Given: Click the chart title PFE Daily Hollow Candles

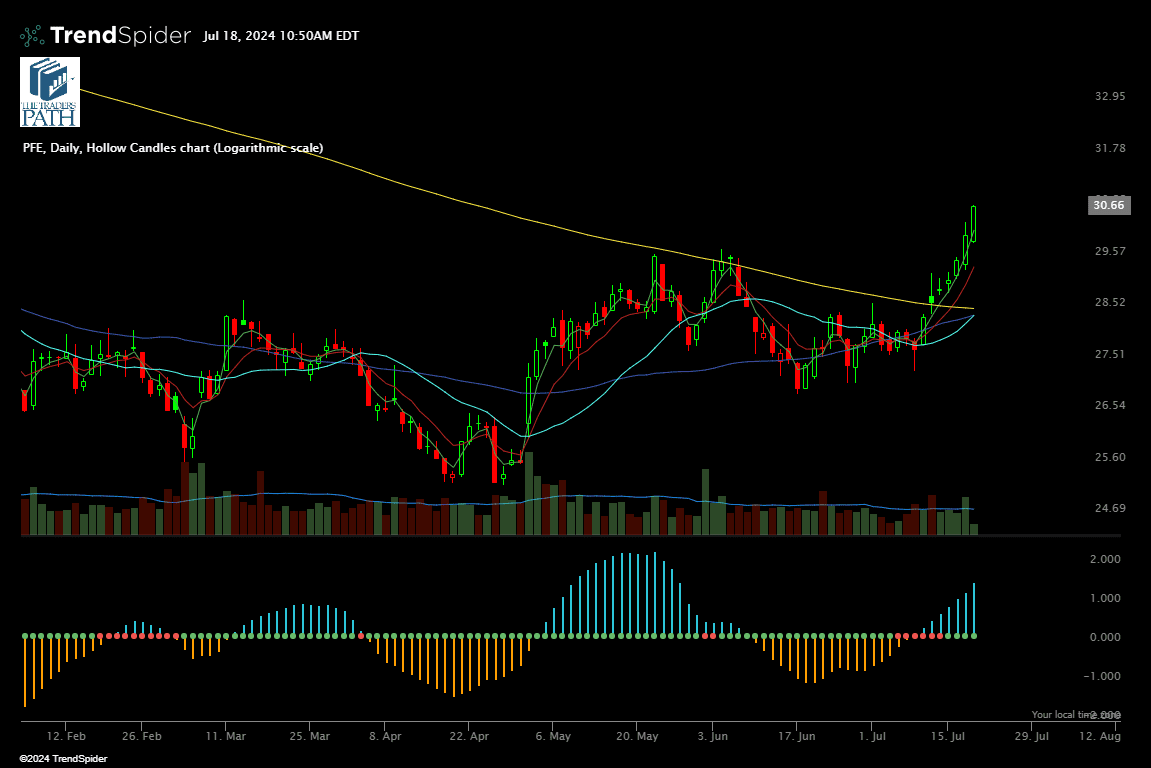Looking at the screenshot, I should [172, 148].
